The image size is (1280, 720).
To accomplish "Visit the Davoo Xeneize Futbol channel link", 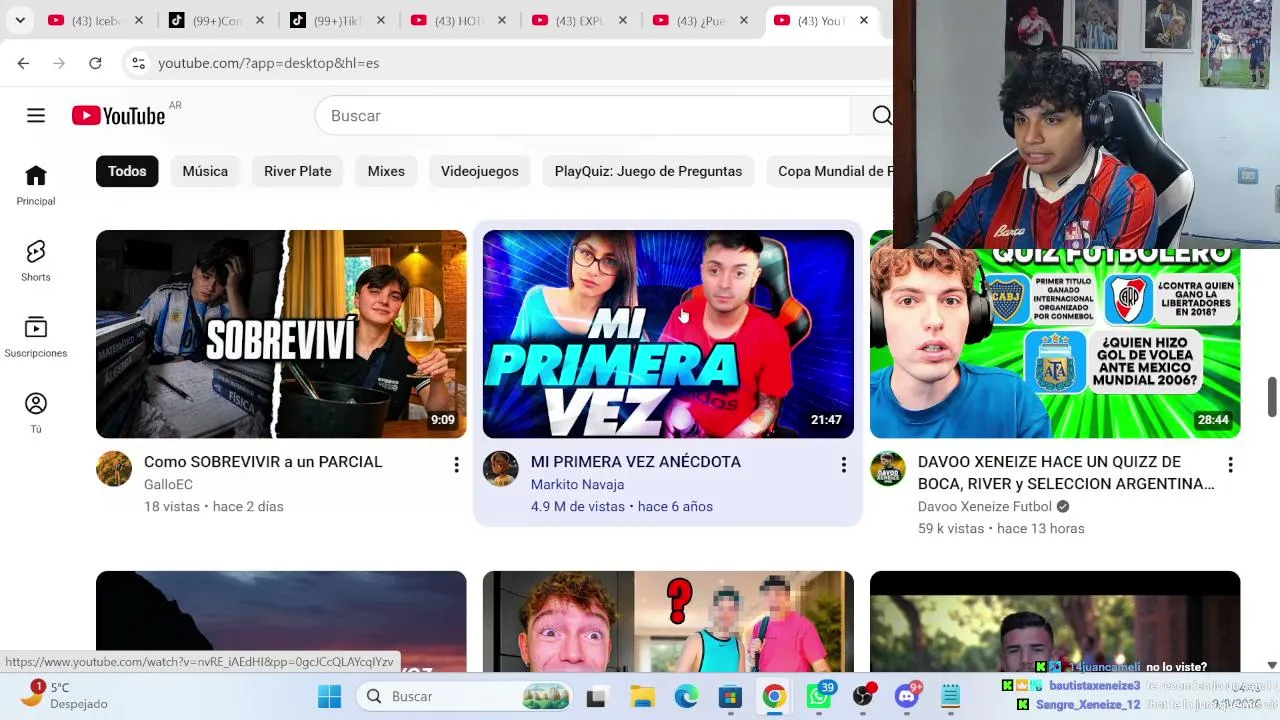I will [x=985, y=507].
